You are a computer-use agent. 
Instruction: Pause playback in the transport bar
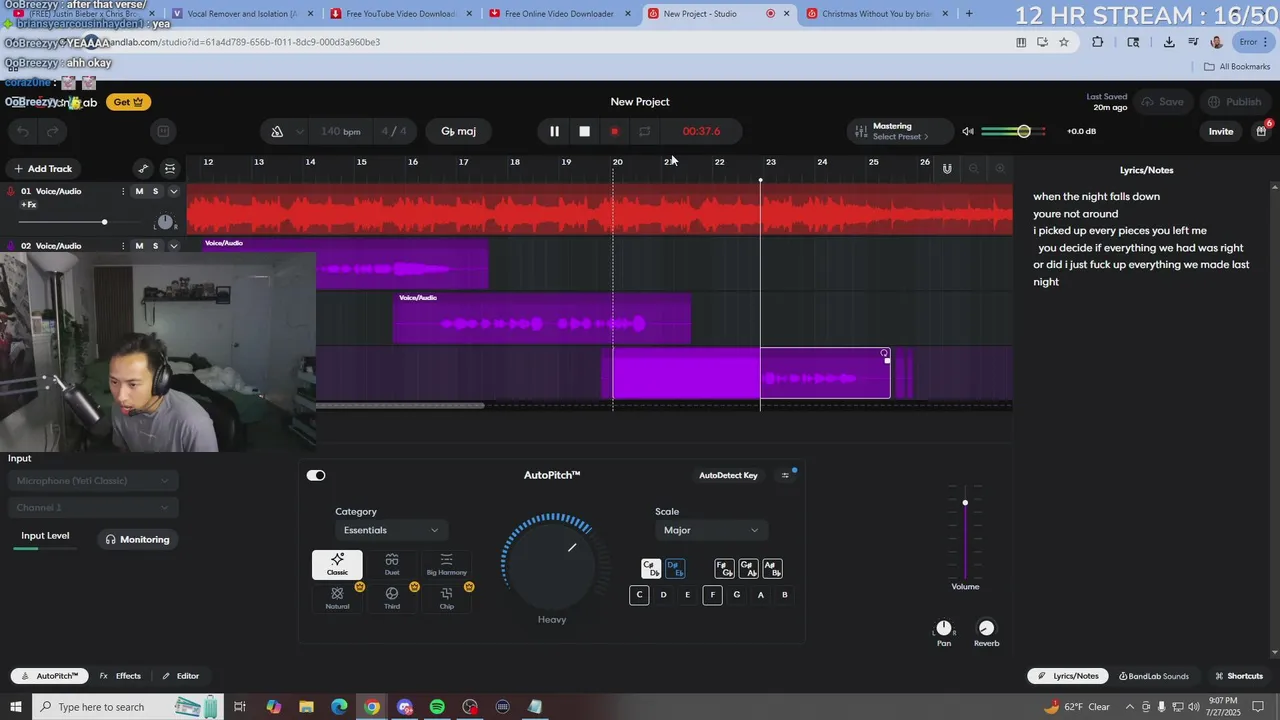[554, 131]
